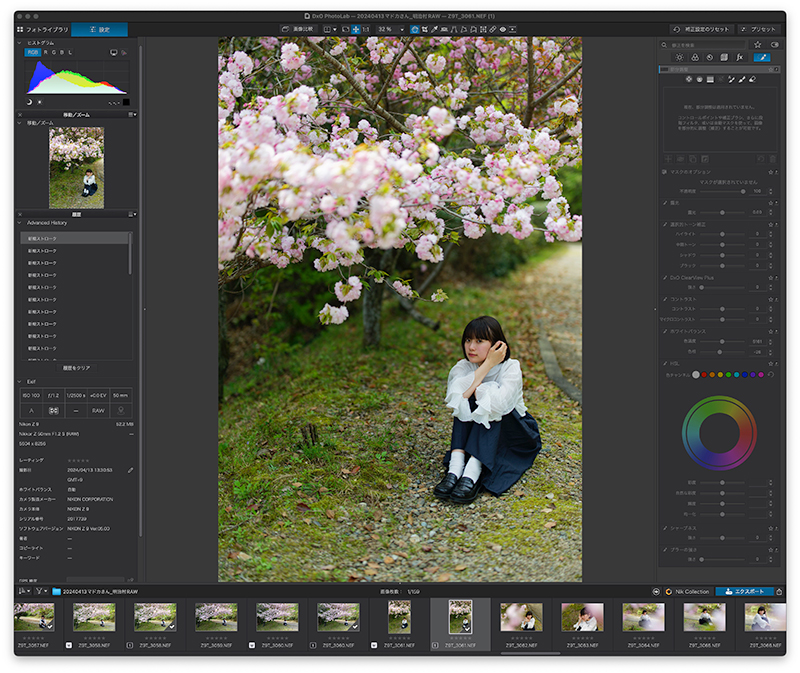The height and width of the screenshot is (673, 800).
Task: Open the Nik Collection button
Action: coord(687,592)
